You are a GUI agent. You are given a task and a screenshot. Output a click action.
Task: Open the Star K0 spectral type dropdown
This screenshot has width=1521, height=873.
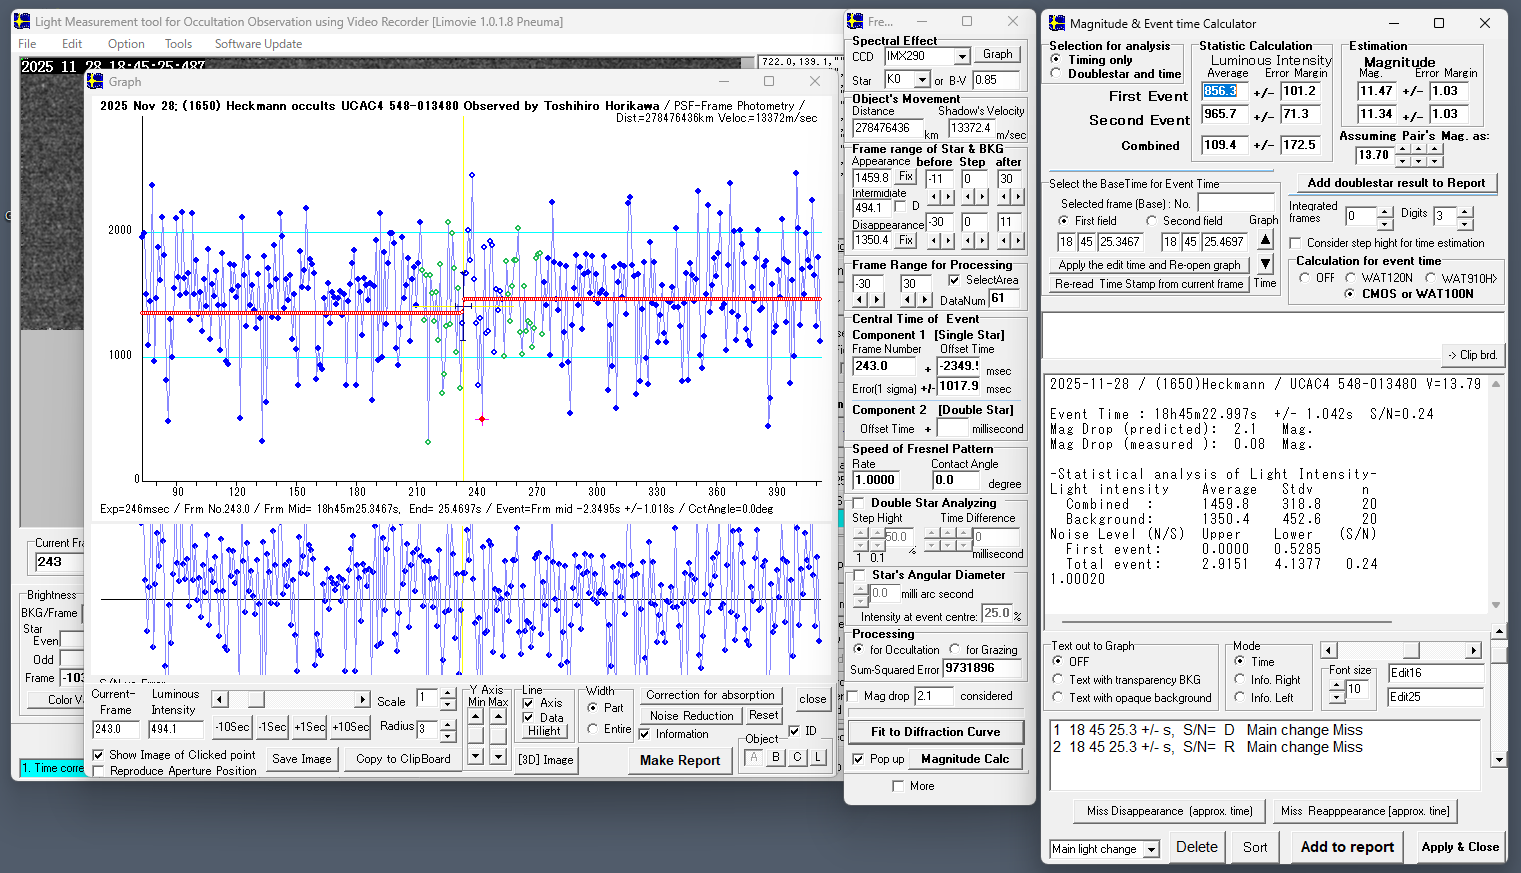click(922, 80)
